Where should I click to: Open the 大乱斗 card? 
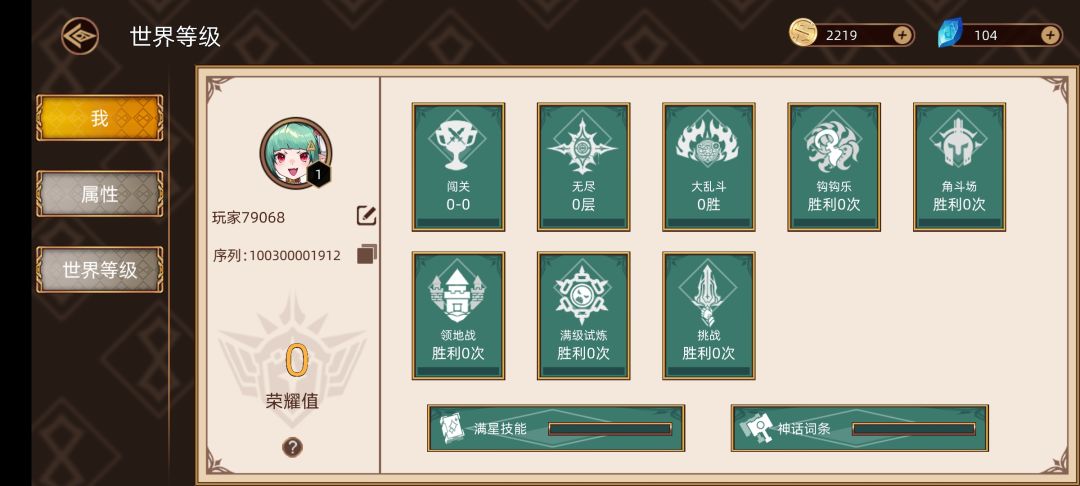pyautogui.click(x=709, y=167)
